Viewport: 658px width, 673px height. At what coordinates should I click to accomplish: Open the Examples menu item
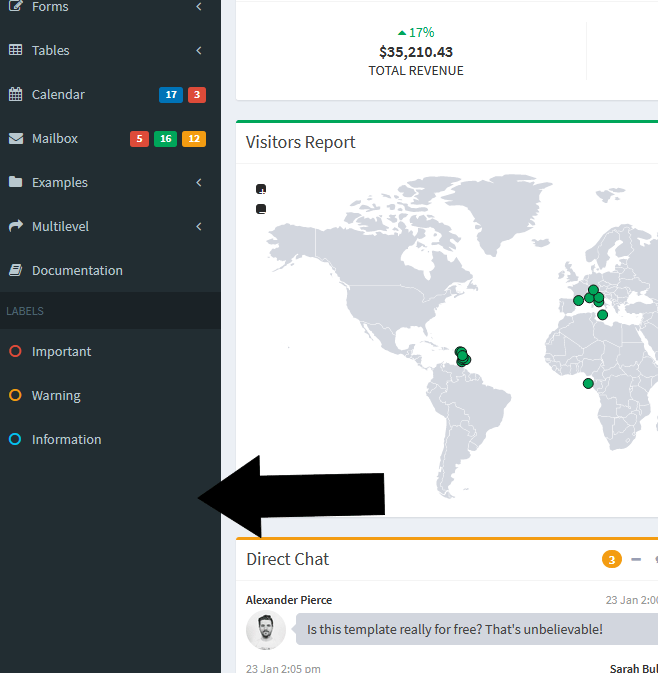click(110, 182)
